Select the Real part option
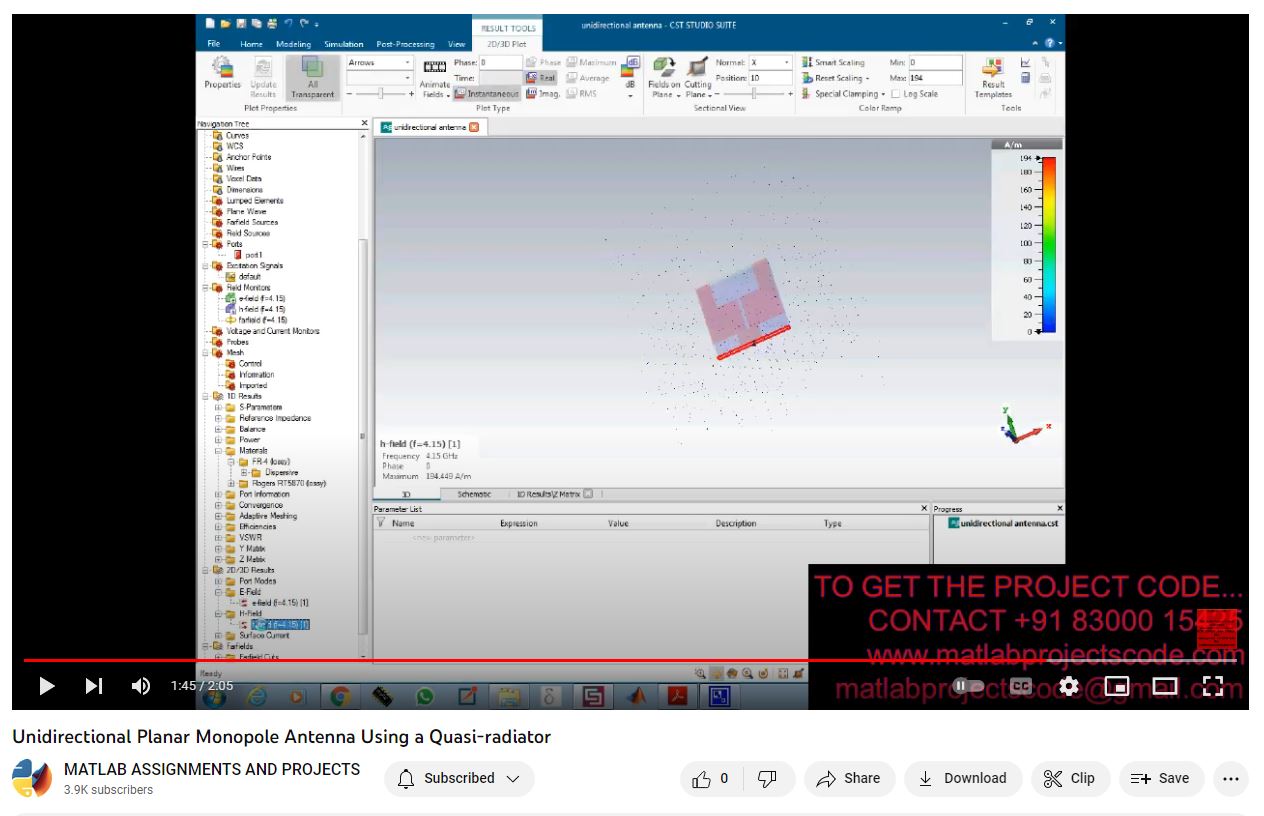Screen dimensions: 1264x816 coord(542,78)
